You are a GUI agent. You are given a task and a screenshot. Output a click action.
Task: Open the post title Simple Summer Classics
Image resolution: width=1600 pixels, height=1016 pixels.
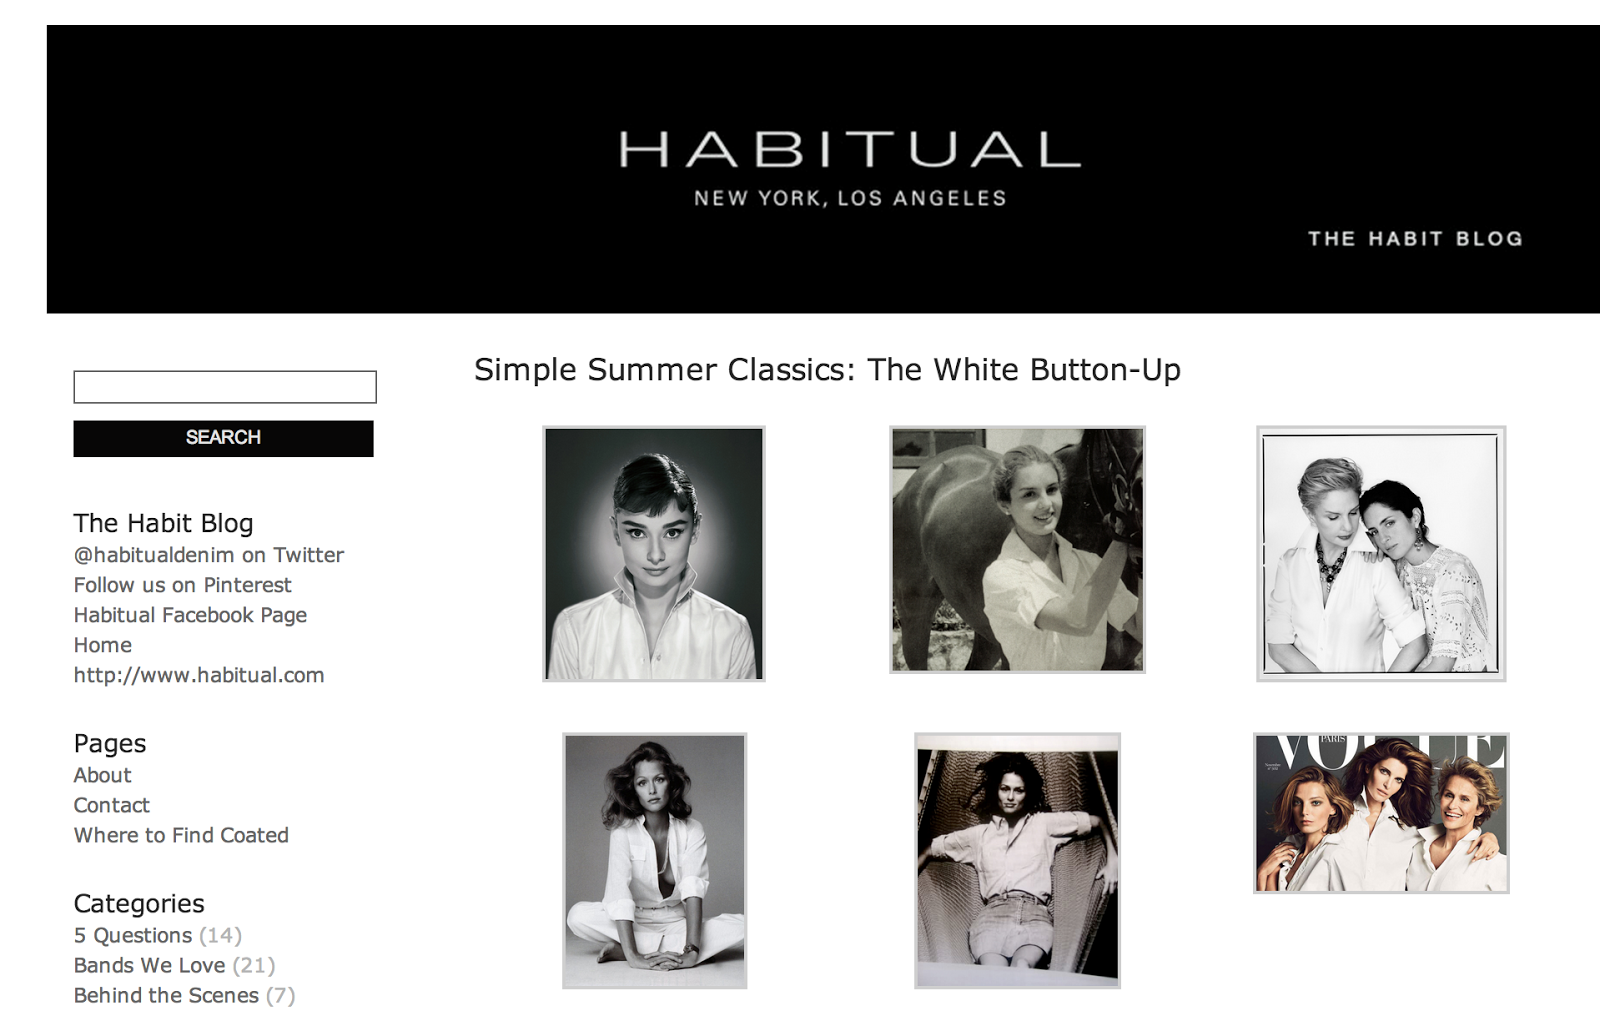[x=827, y=370]
